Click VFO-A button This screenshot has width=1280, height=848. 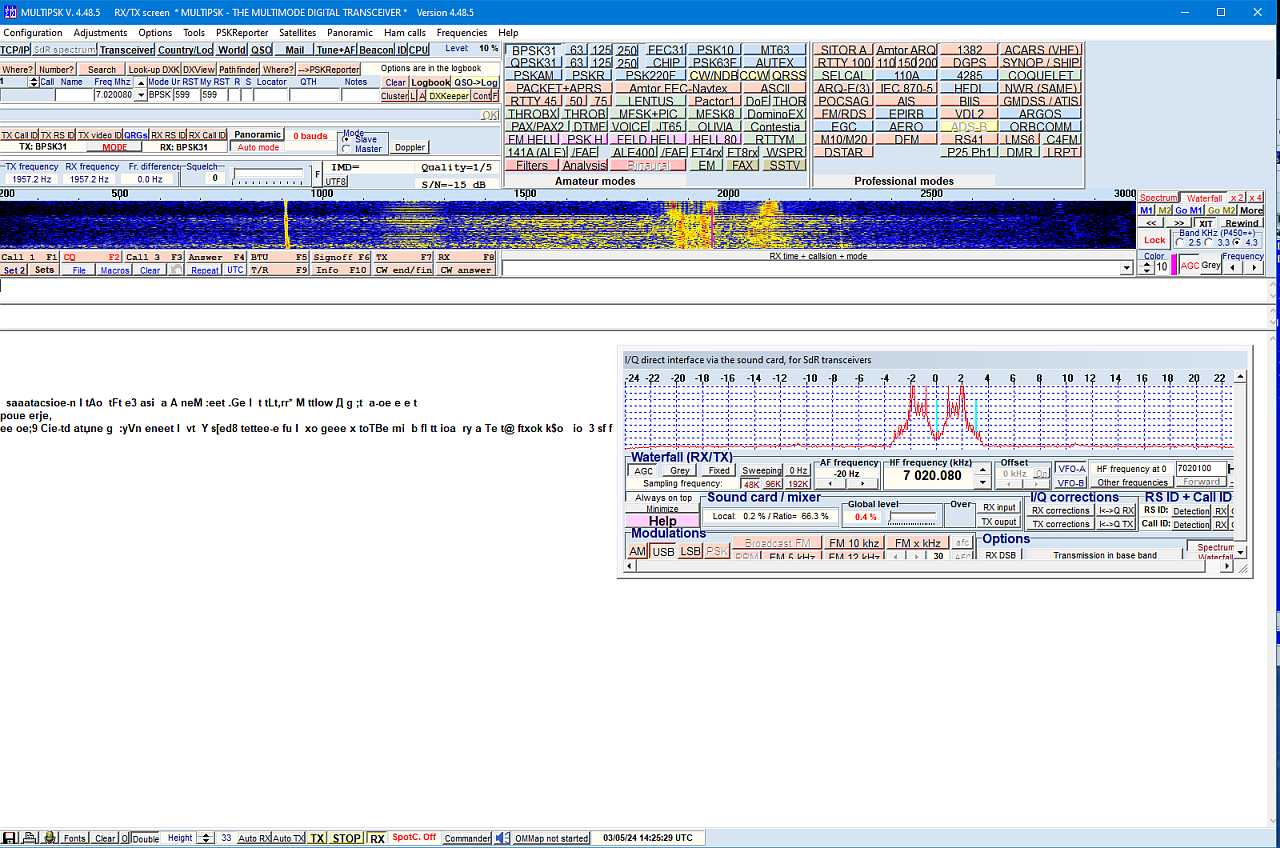(x=1071, y=469)
